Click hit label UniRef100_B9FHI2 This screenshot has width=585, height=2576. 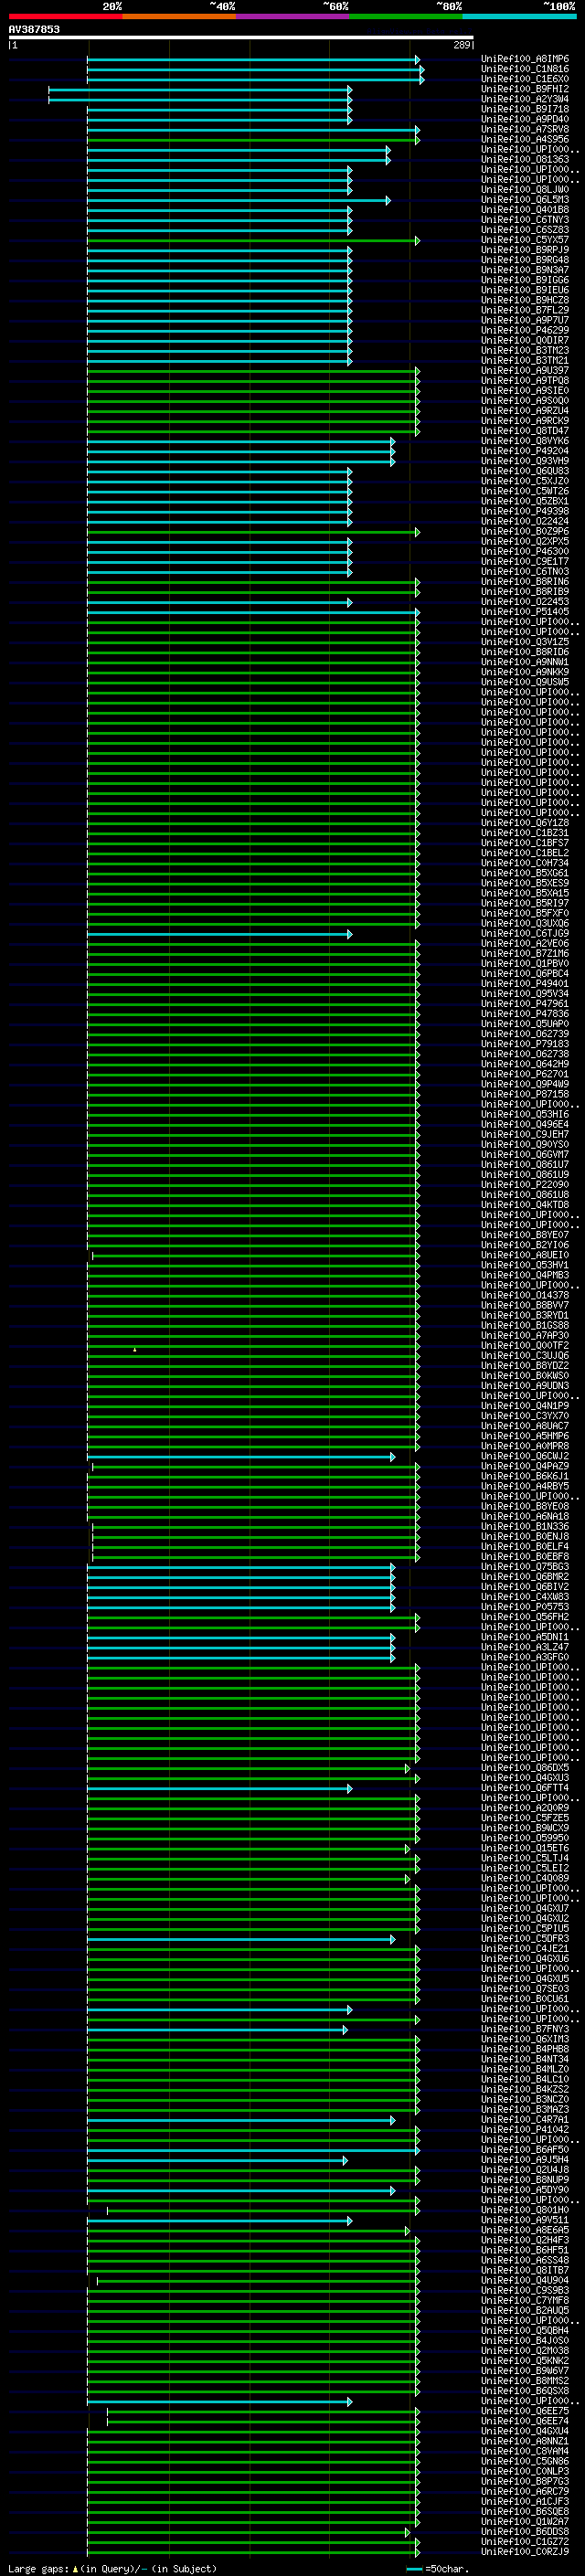pyautogui.click(x=525, y=89)
